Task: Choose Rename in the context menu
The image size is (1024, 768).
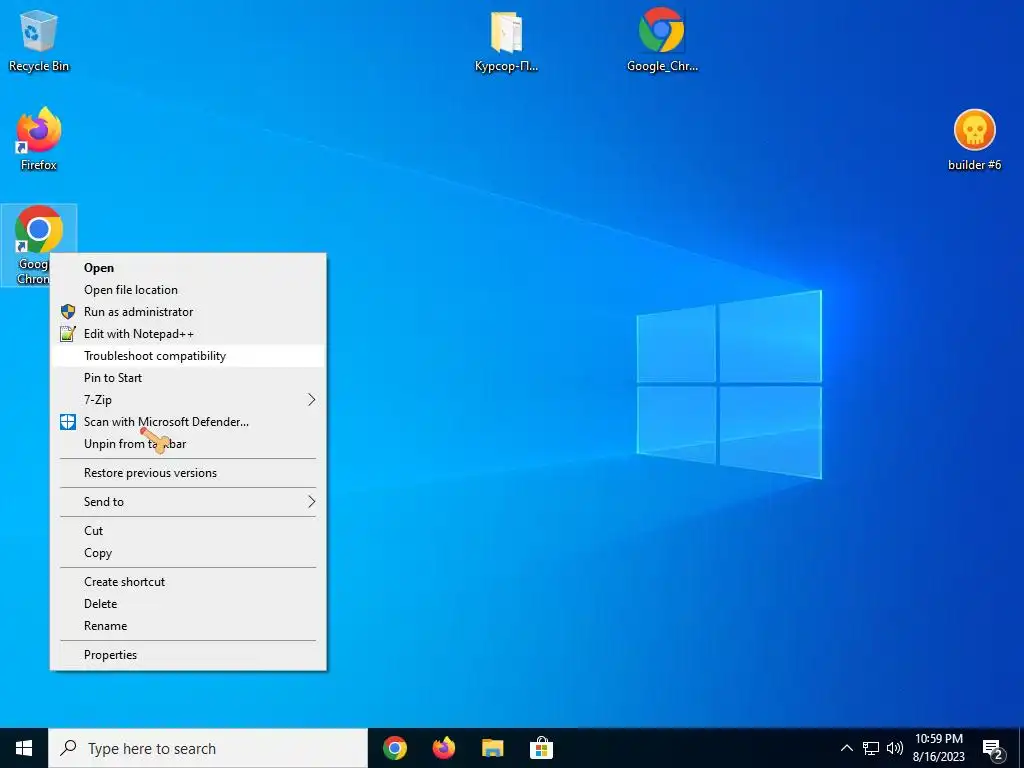Action: [x=188, y=626]
